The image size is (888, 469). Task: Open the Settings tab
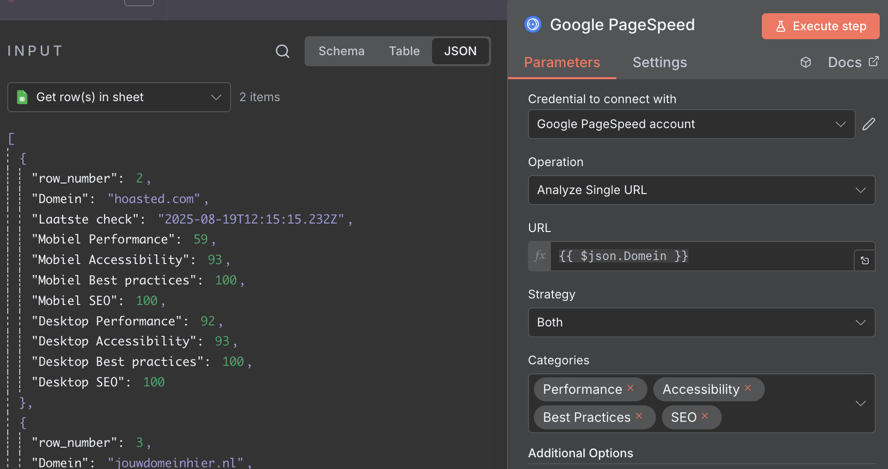click(660, 62)
